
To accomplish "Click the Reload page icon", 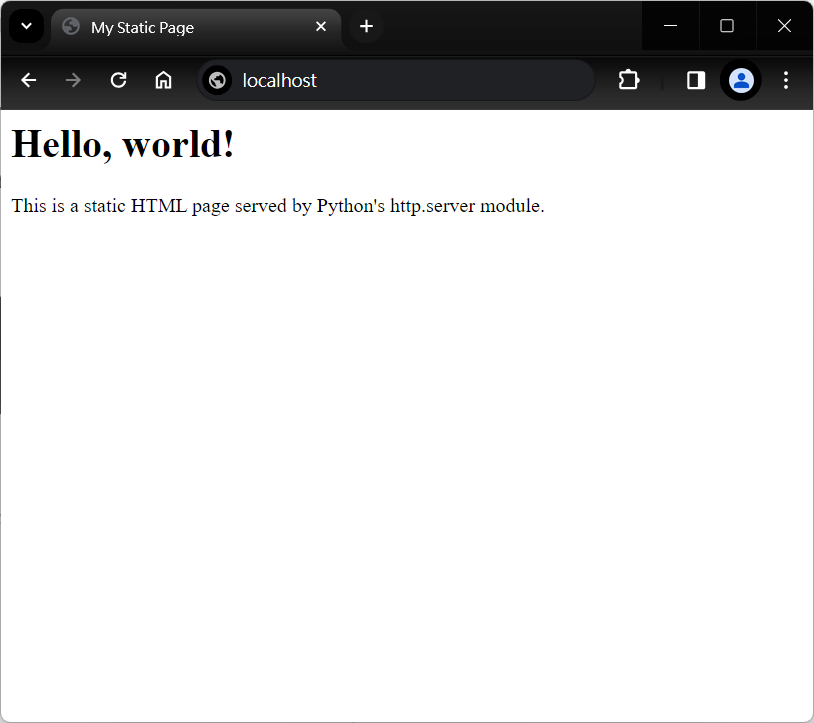I will click(x=118, y=80).
